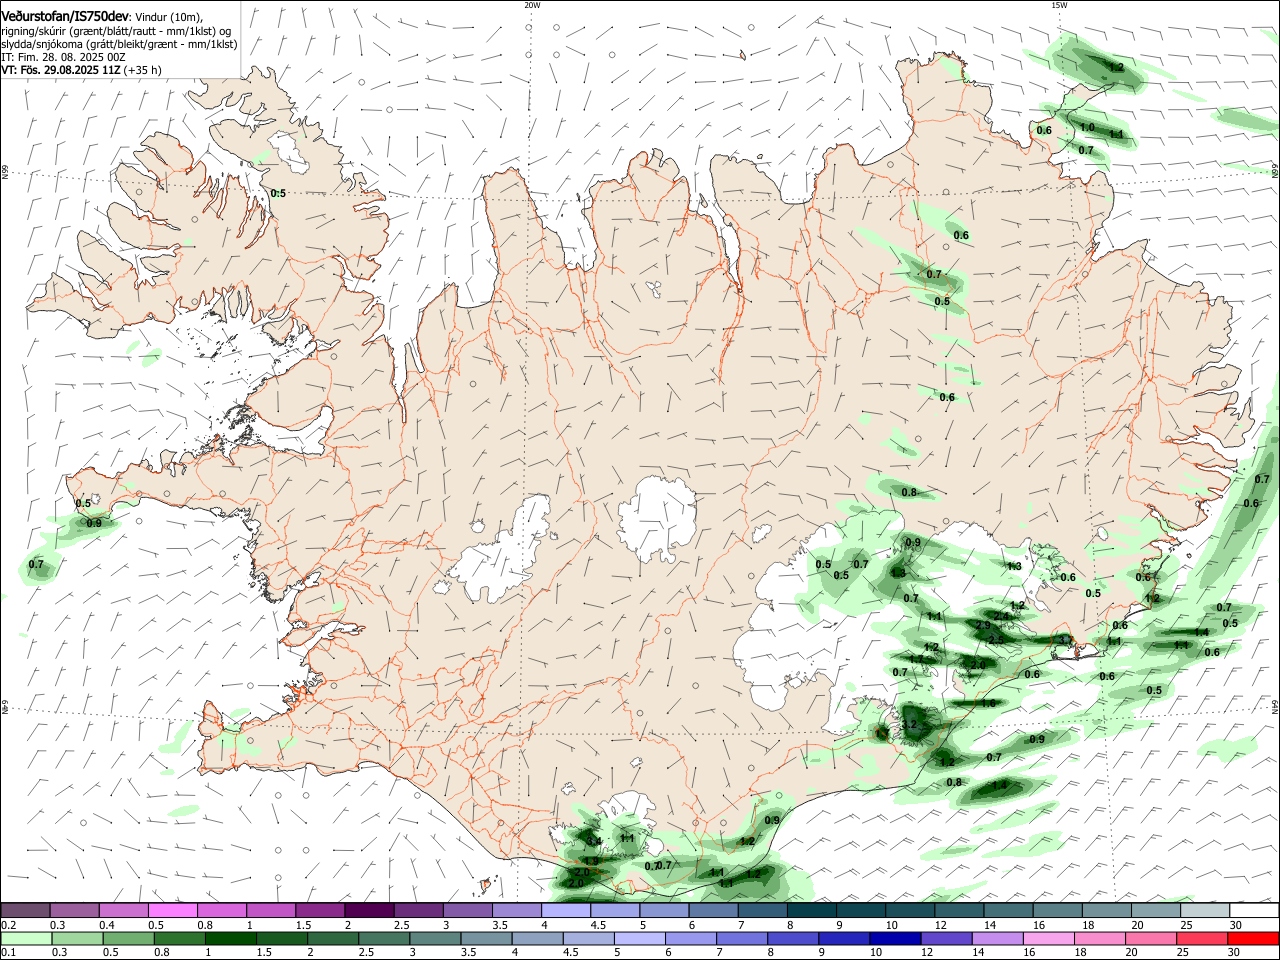Click the '0.2' label under the top legend row
Screen dimensions: 1280x960
click(x=8, y=925)
